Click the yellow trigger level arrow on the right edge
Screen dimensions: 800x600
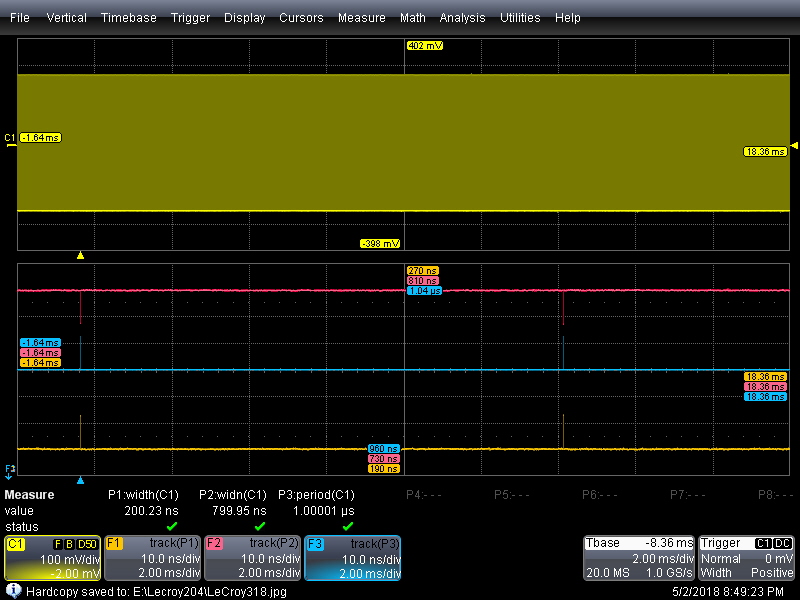click(x=794, y=146)
